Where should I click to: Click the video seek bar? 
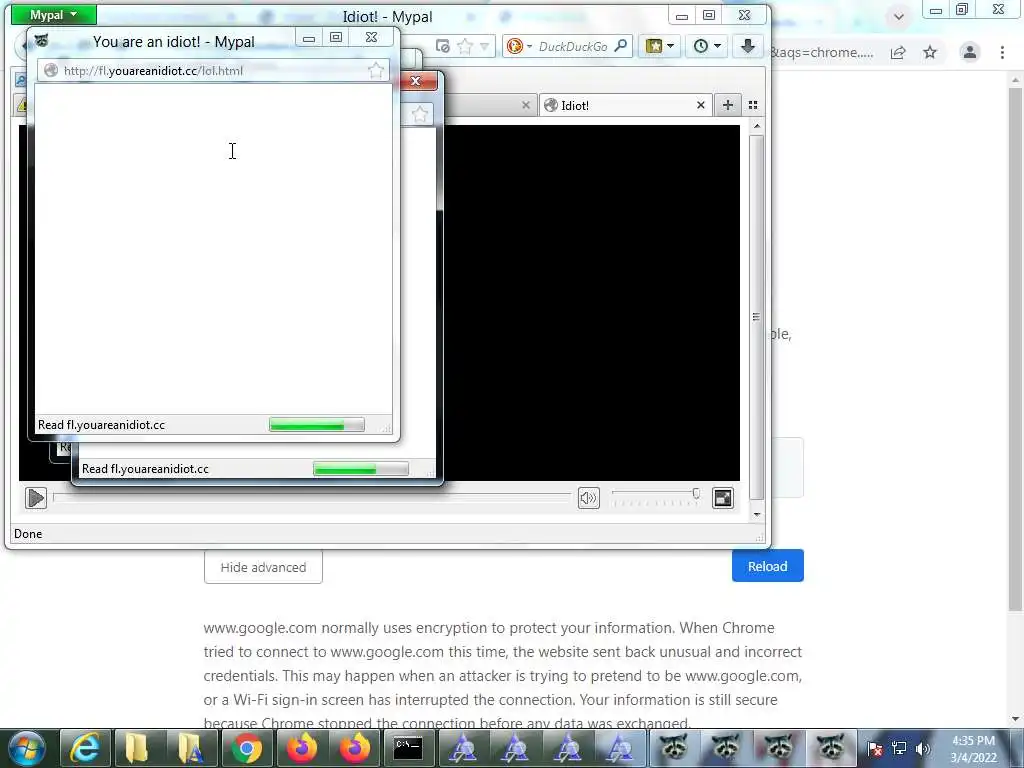pyautogui.click(x=312, y=498)
